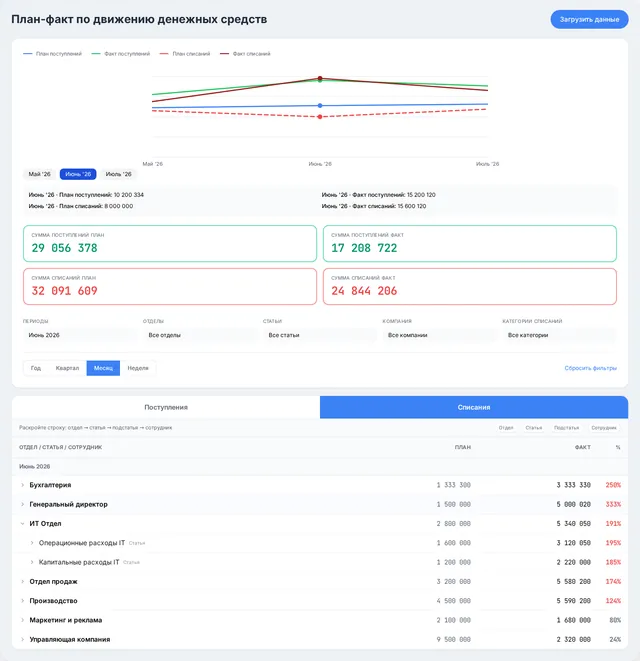Expand the Управляющая компания row
Screen dimensions: 640x661
(x=23, y=640)
